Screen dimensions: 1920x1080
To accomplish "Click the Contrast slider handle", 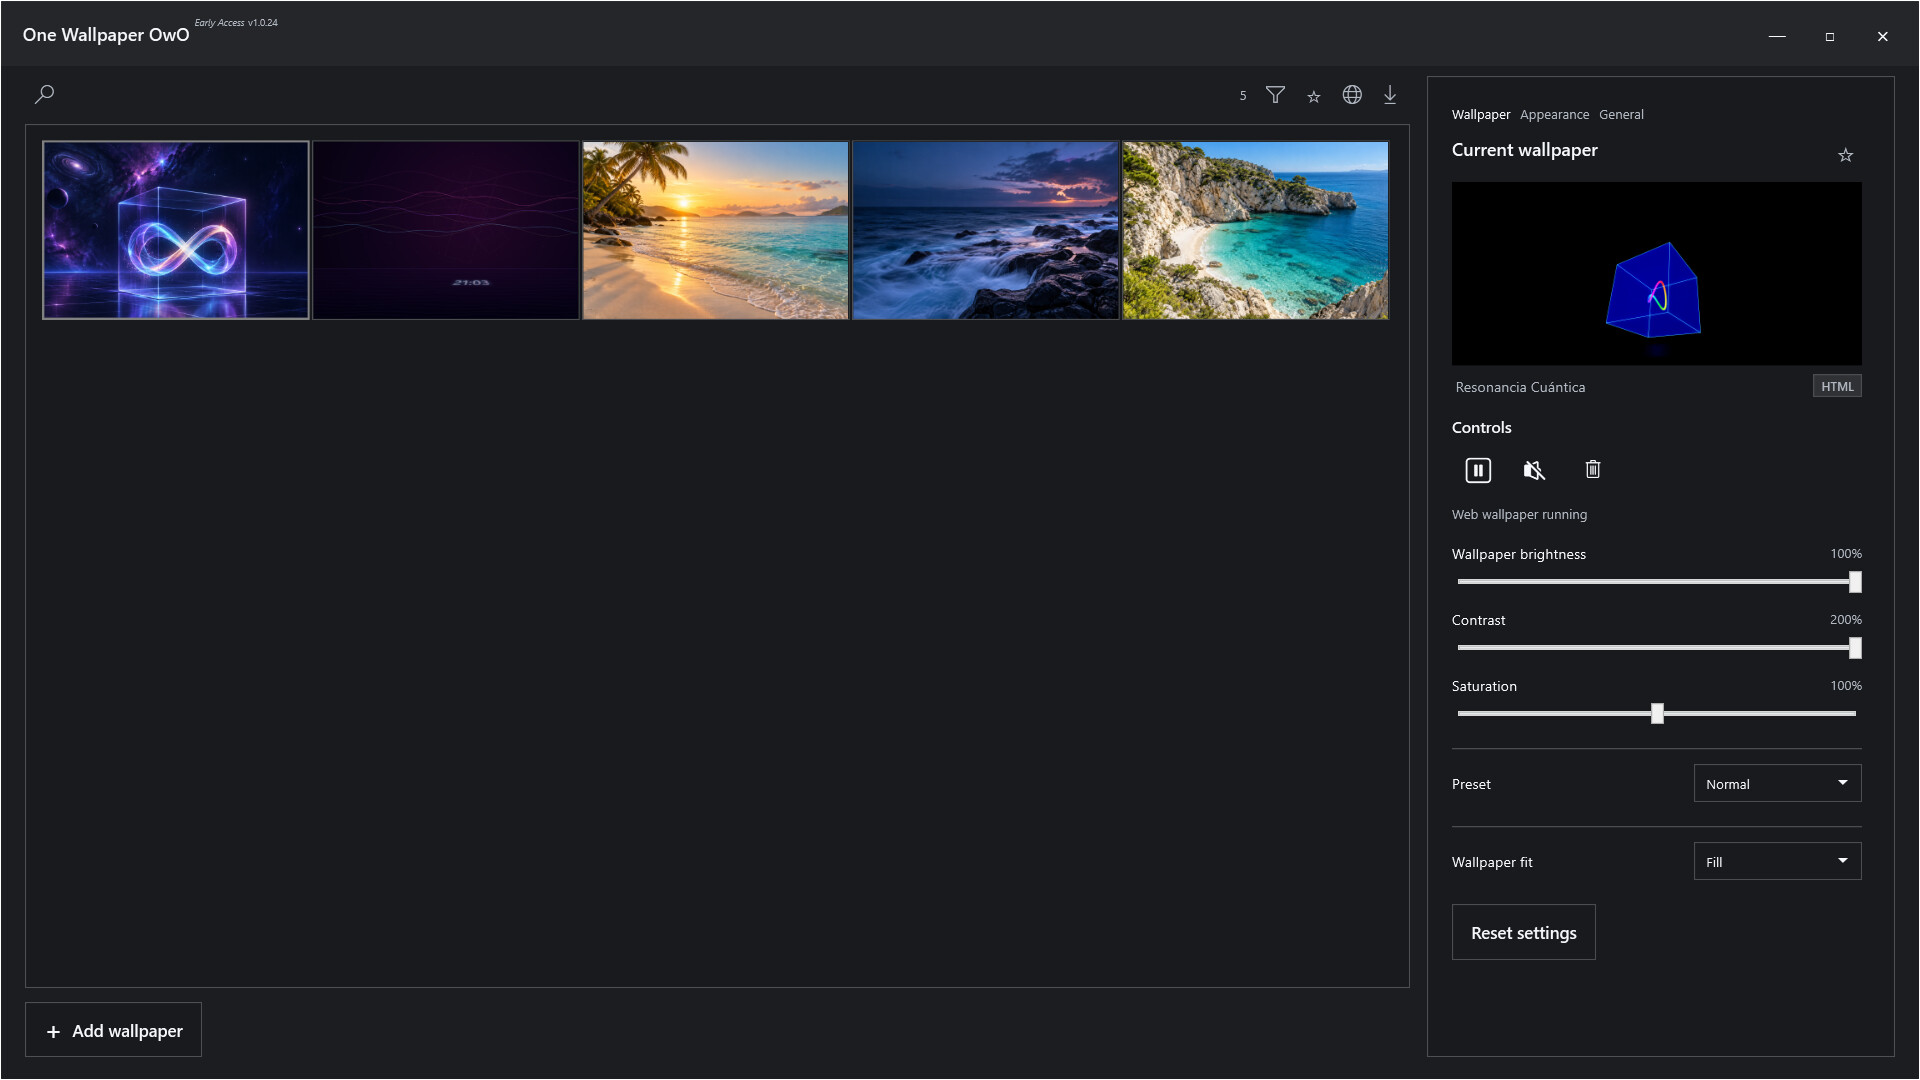I will point(1855,648).
